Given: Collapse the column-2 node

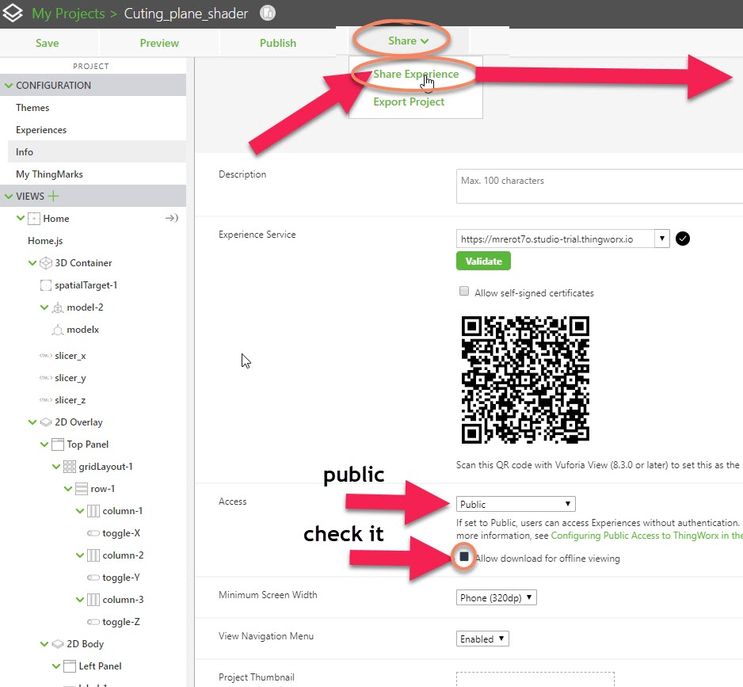Looking at the screenshot, I should [x=80, y=555].
